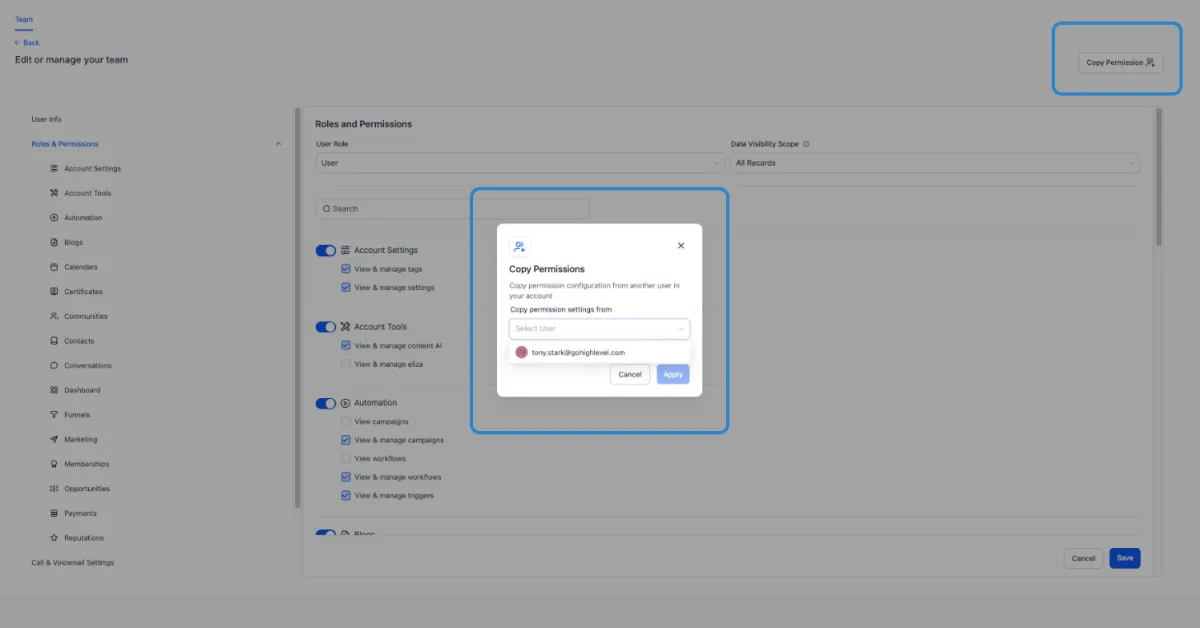Click the page-level Cancel button
The width and height of the screenshot is (1200, 628).
tap(1083, 558)
